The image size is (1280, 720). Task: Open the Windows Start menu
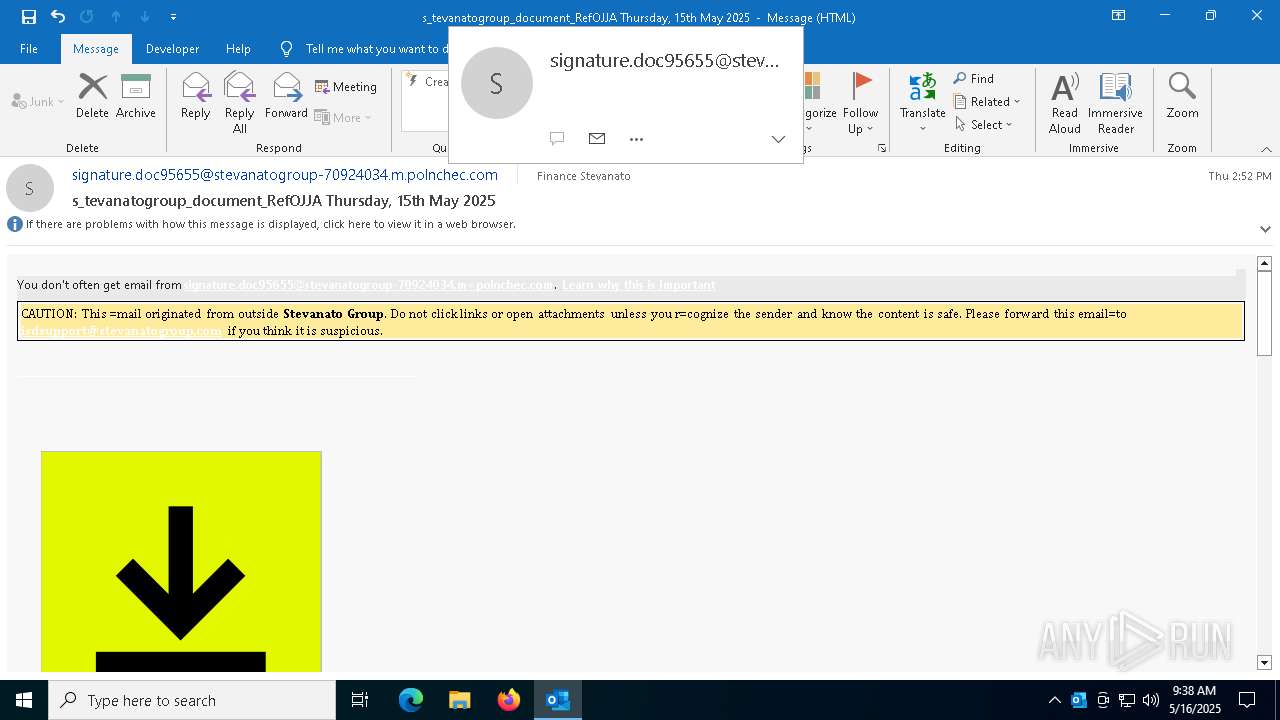(x=24, y=700)
